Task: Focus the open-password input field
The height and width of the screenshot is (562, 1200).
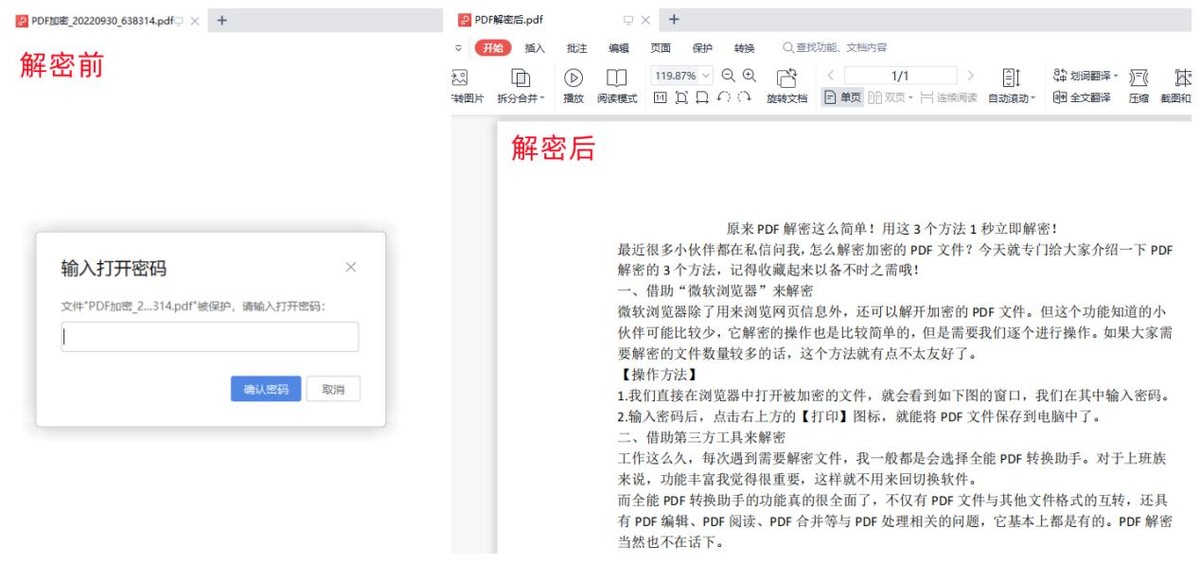Action: point(210,337)
